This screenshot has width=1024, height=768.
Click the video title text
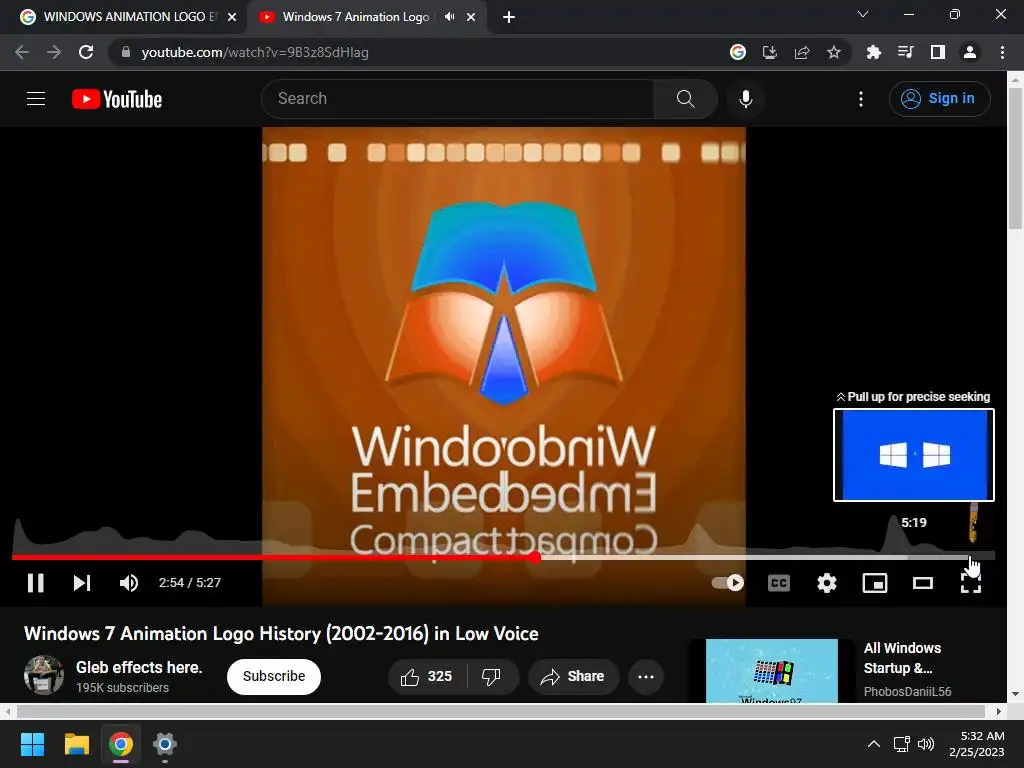(281, 633)
